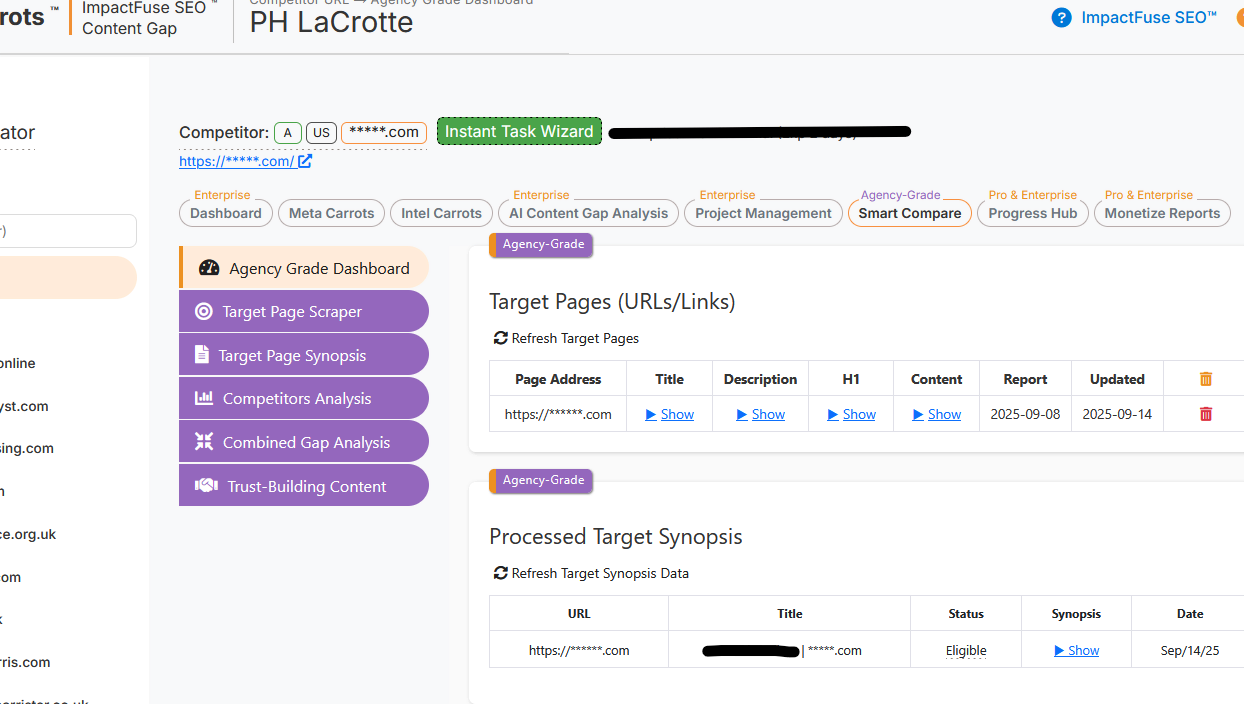
Task: Click the Report date 2025-09-08
Action: pyautogui.click(x=1025, y=414)
